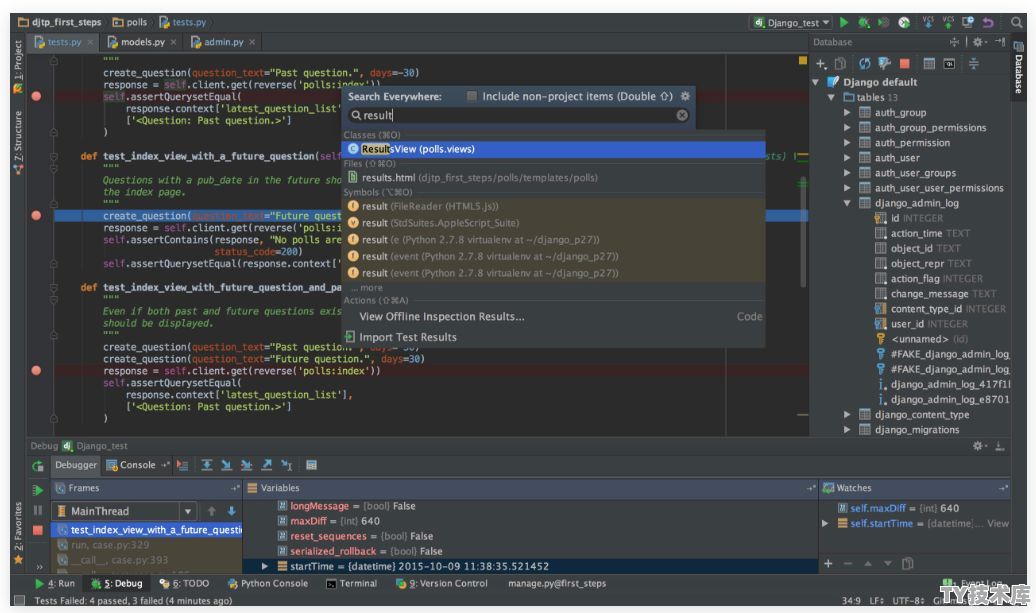This screenshot has height=613, width=1036.
Task: Click '... more' under Symbols results
Action: (367, 288)
